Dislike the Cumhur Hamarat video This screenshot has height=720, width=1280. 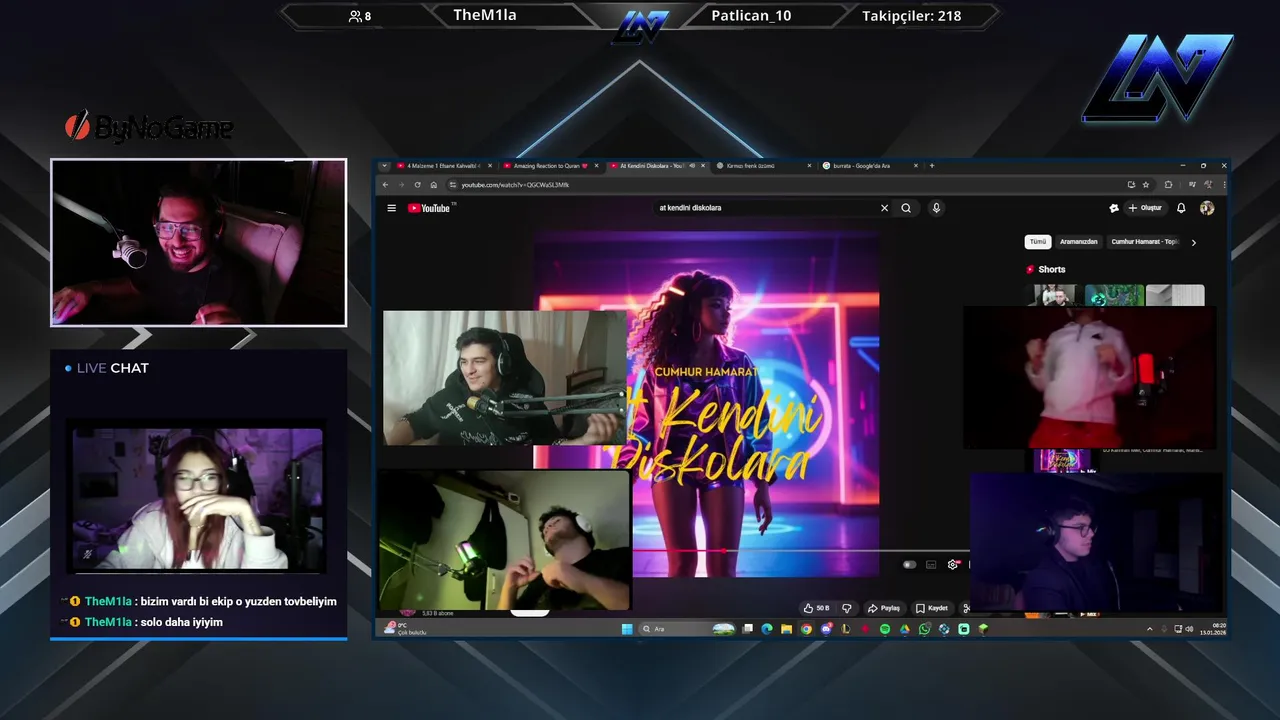click(x=847, y=608)
